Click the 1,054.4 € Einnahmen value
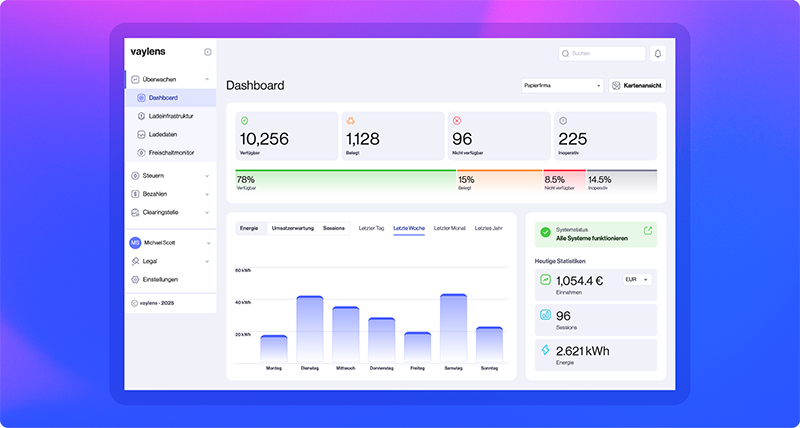This screenshot has width=800, height=428. click(x=580, y=281)
